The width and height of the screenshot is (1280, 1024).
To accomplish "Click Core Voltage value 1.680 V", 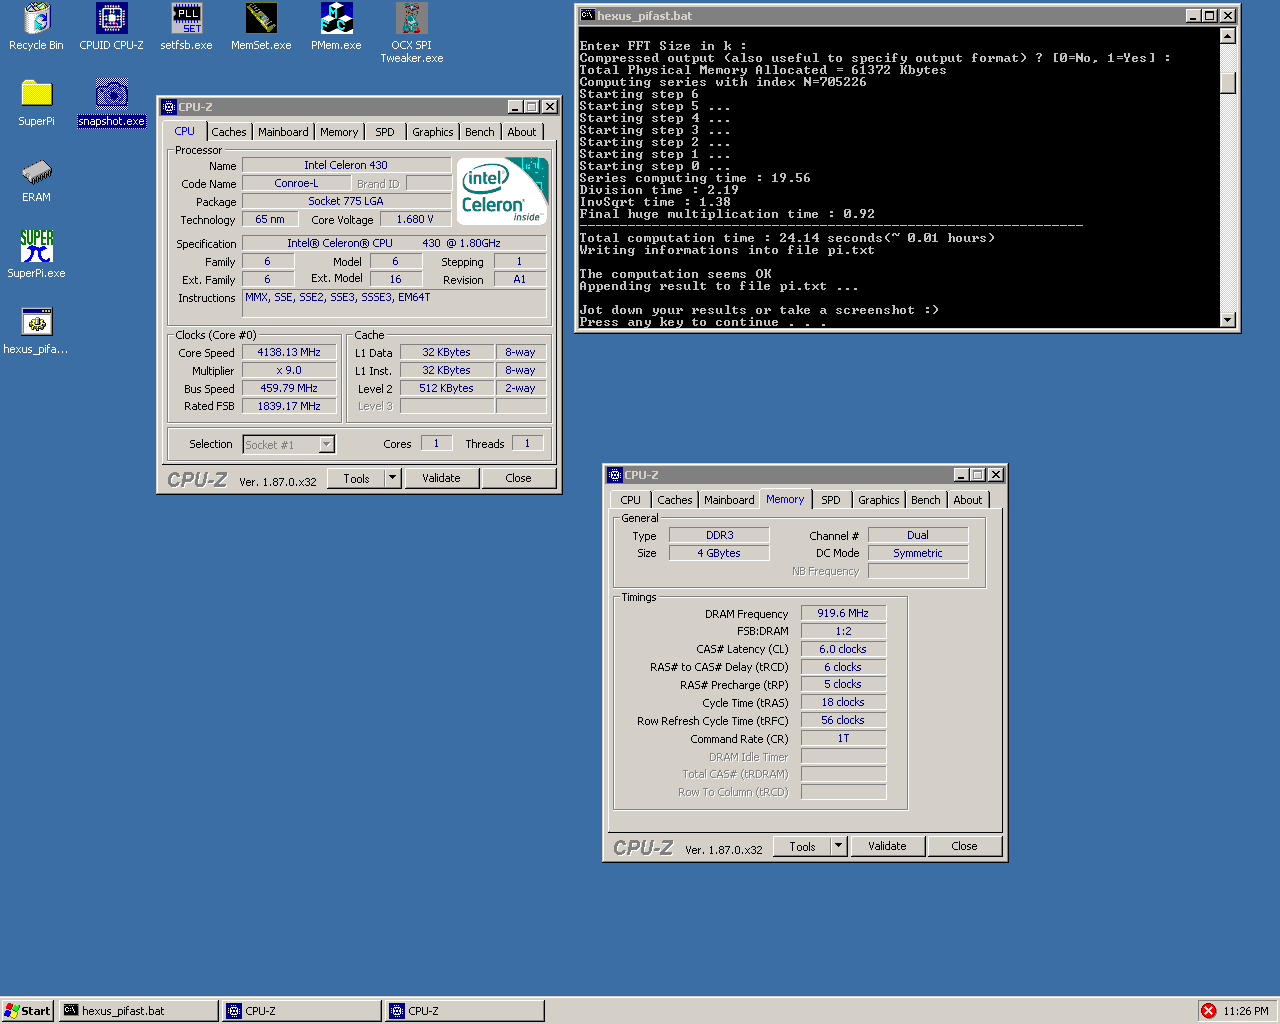I will tap(415, 219).
